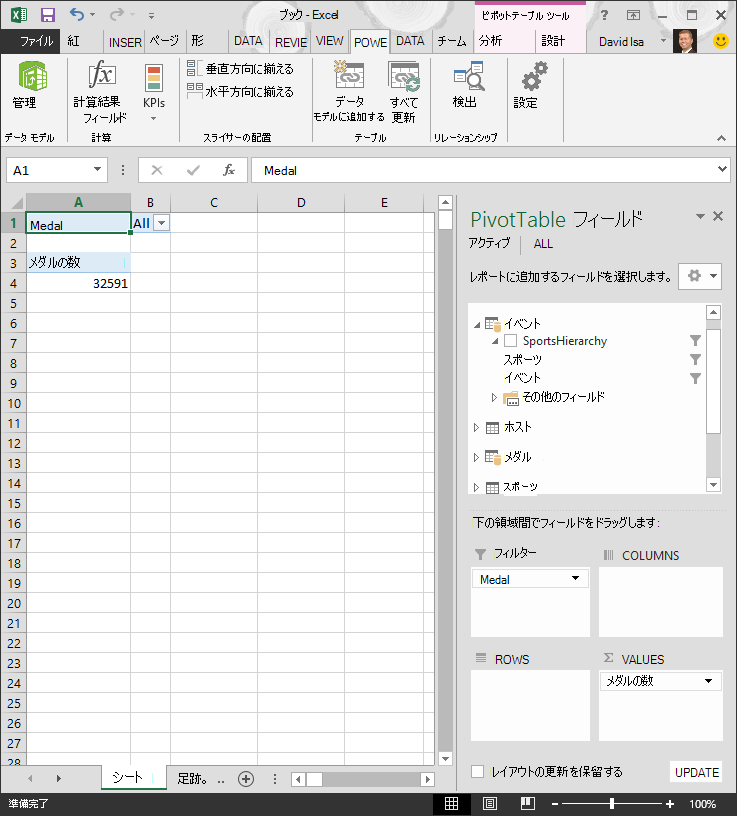Close the PivotTable Fields pane

(718, 215)
